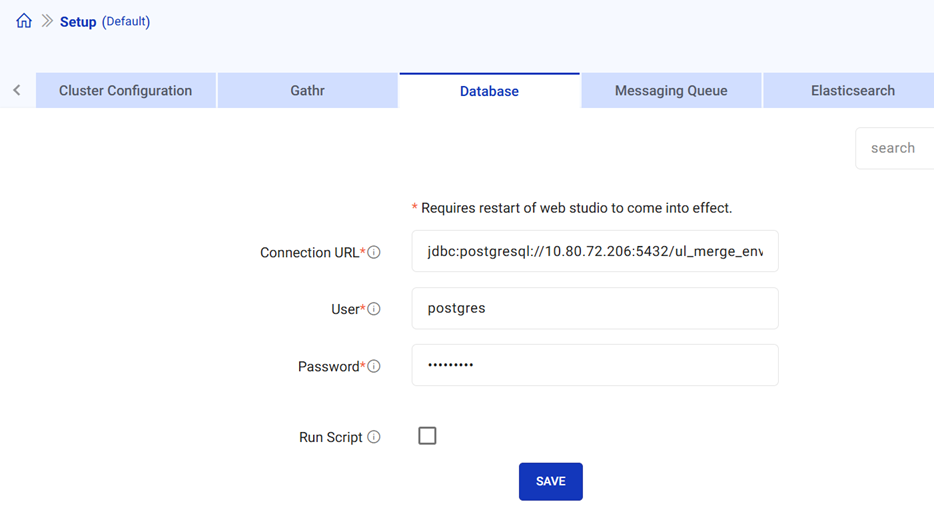Click the Run Script label text
Screen dimensions: 934x512
pyautogui.click(x=331, y=437)
